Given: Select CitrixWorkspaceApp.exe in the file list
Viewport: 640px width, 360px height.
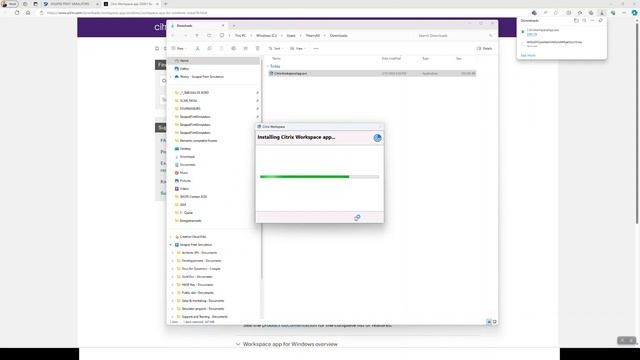Looking at the screenshot, I should coord(372,73).
